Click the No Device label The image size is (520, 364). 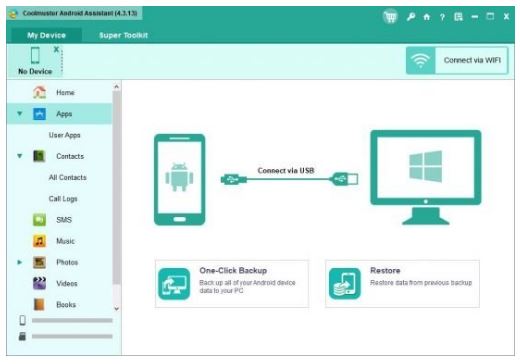click(x=35, y=71)
